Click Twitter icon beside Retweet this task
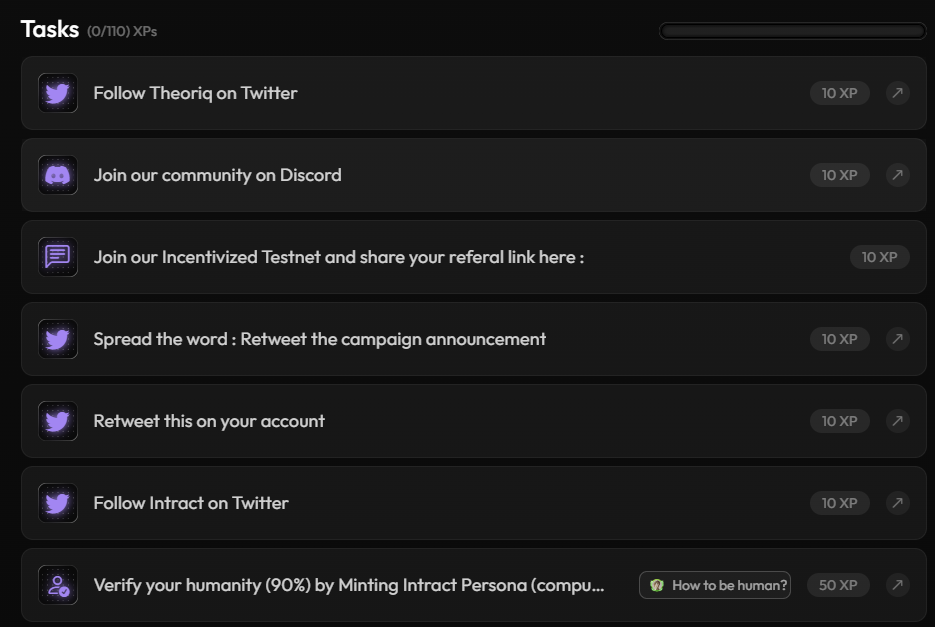Screen dimensions: 935x627 point(58,421)
